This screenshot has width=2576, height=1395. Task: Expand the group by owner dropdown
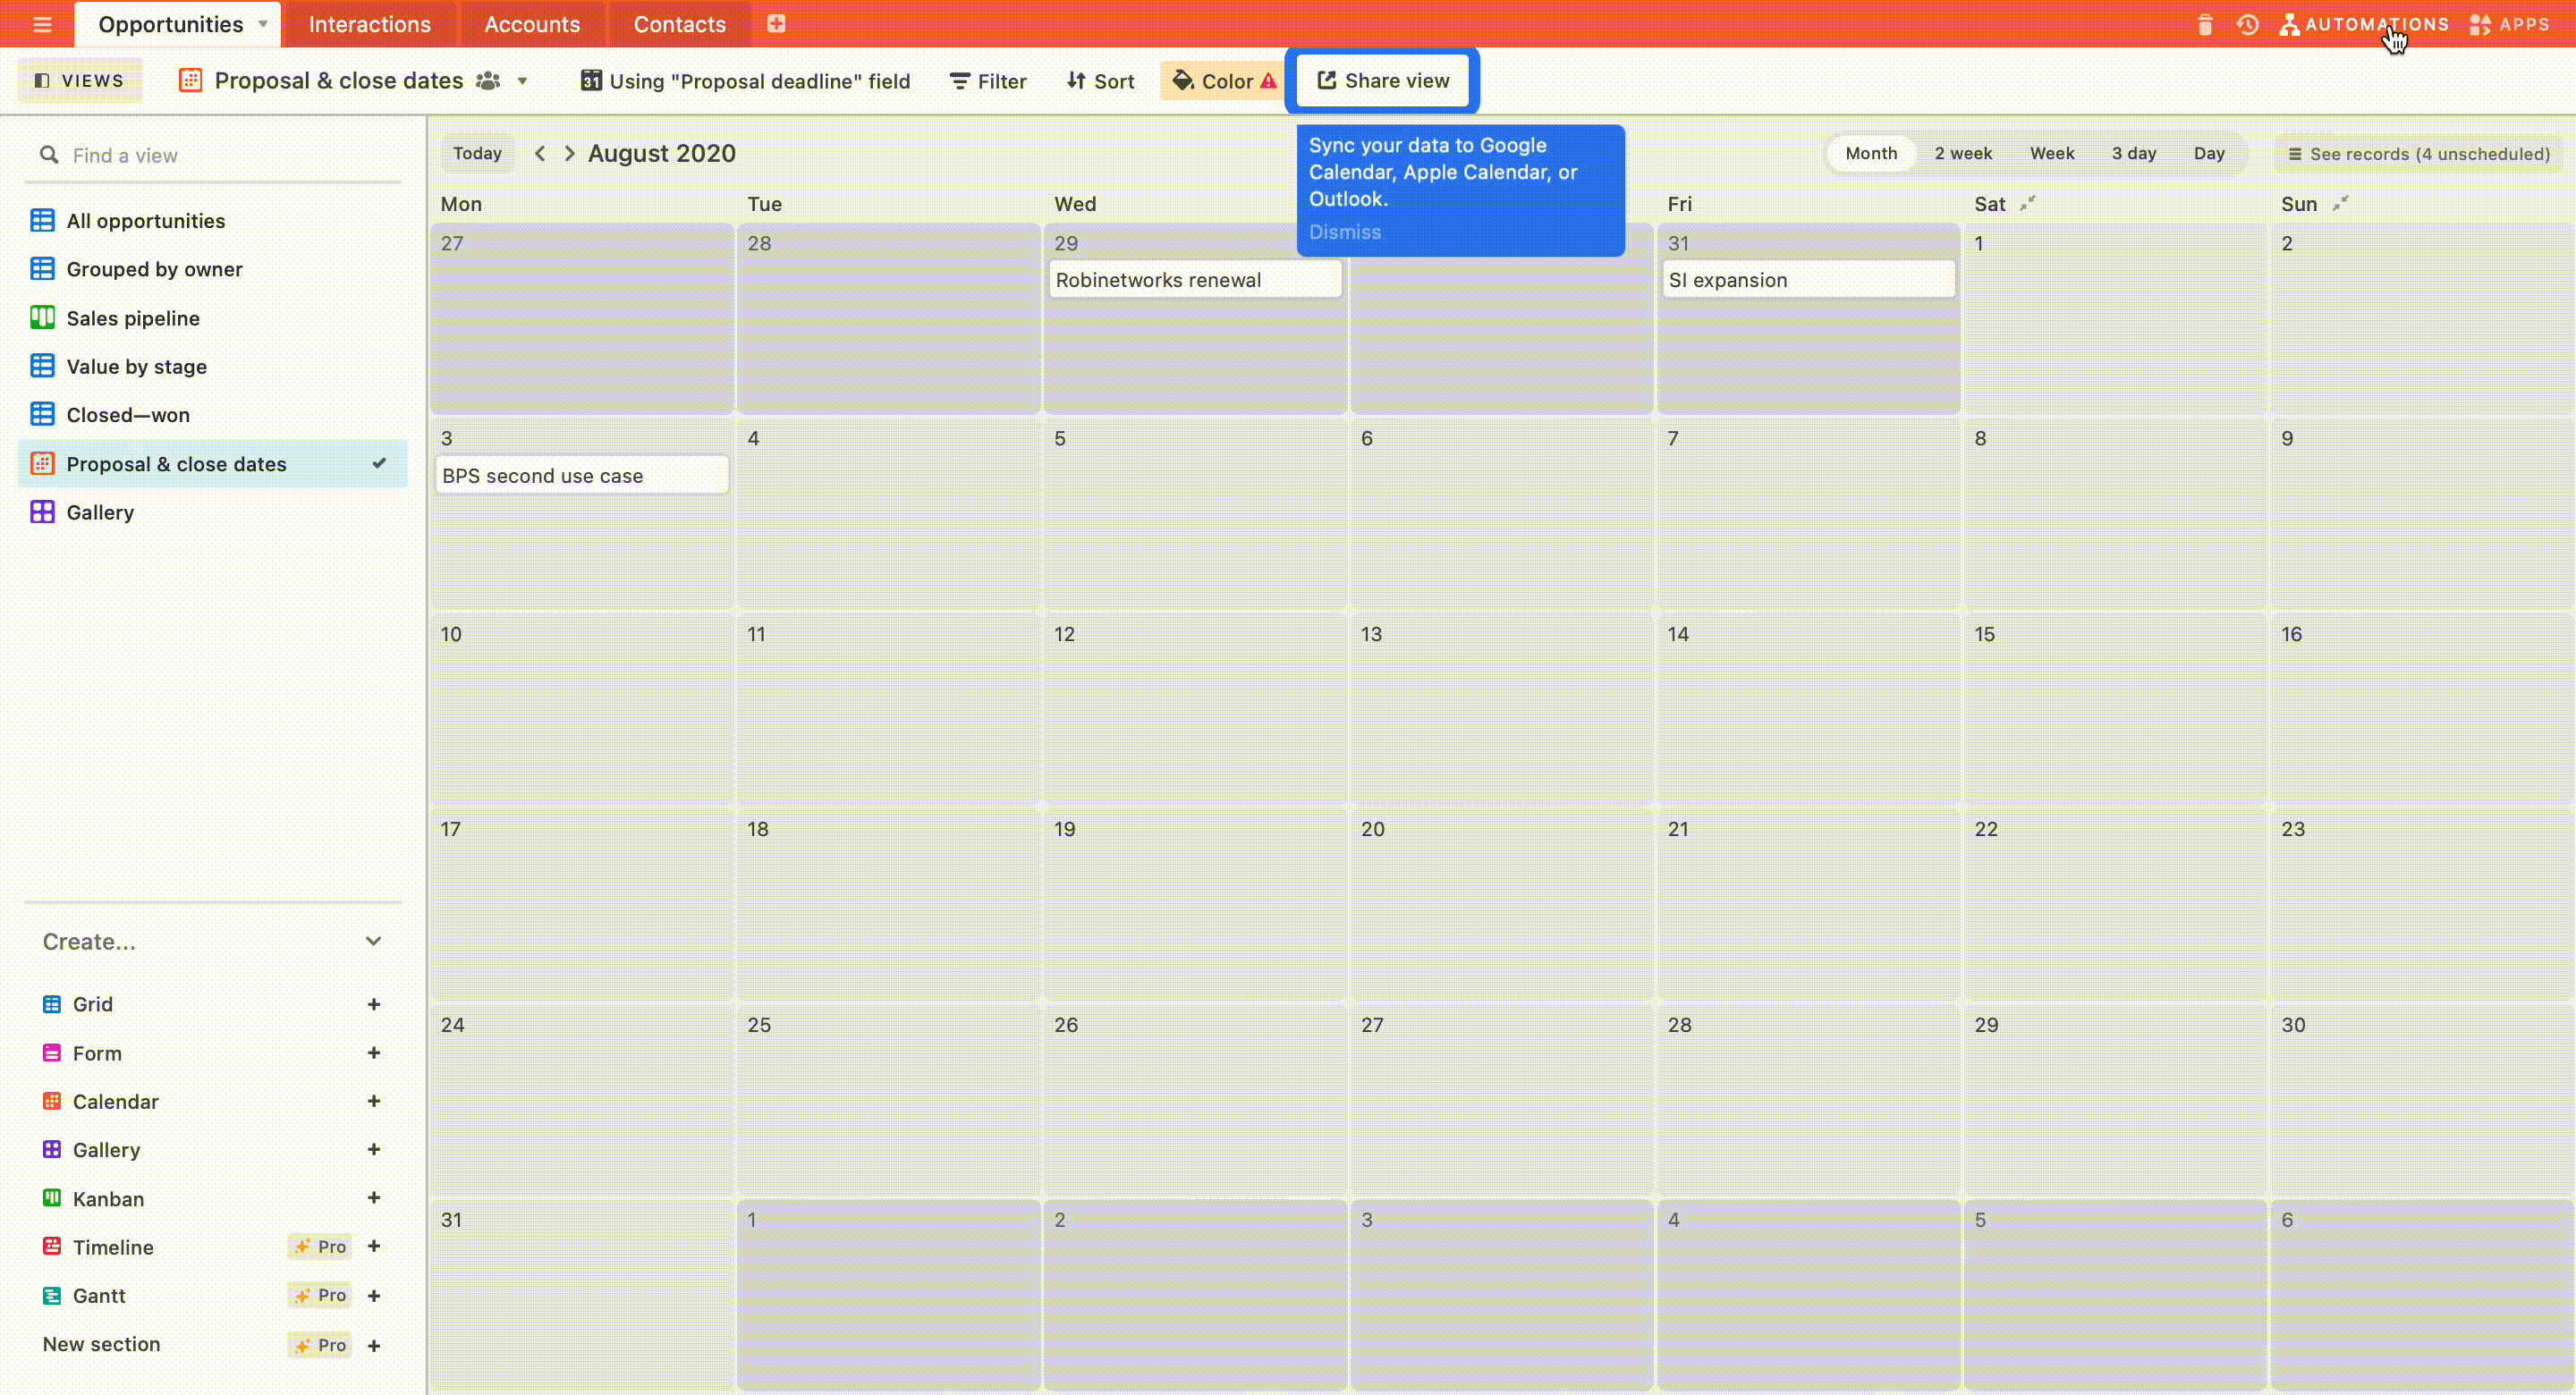click(155, 268)
